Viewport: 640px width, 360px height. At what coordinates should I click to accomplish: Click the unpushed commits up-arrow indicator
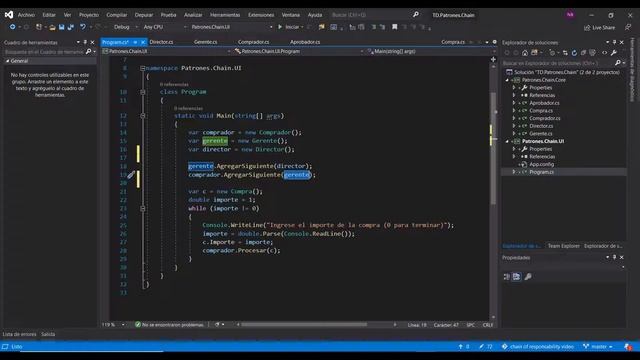pos(464,347)
